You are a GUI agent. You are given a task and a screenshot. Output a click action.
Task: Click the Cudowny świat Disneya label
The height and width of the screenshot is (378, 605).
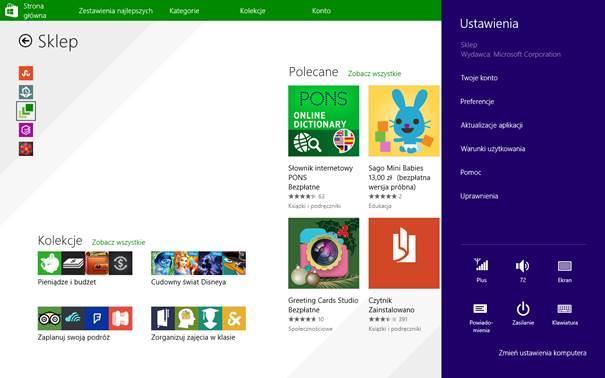pos(188,282)
